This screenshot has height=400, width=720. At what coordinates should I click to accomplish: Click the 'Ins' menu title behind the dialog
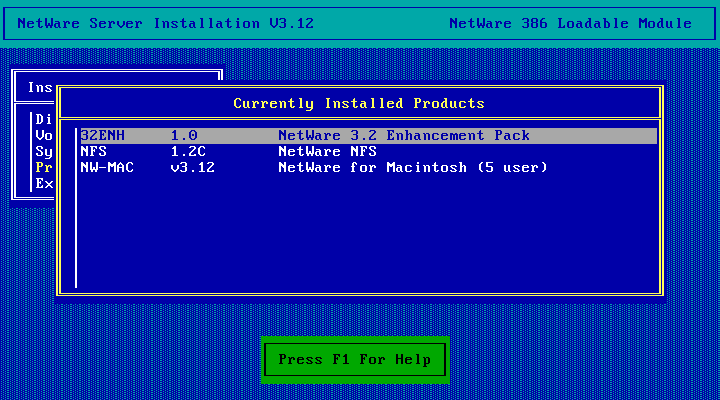pyautogui.click(x=40, y=87)
